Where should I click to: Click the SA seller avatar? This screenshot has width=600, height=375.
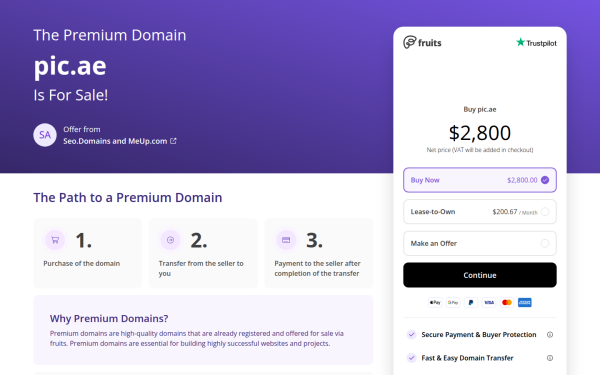tap(45, 135)
